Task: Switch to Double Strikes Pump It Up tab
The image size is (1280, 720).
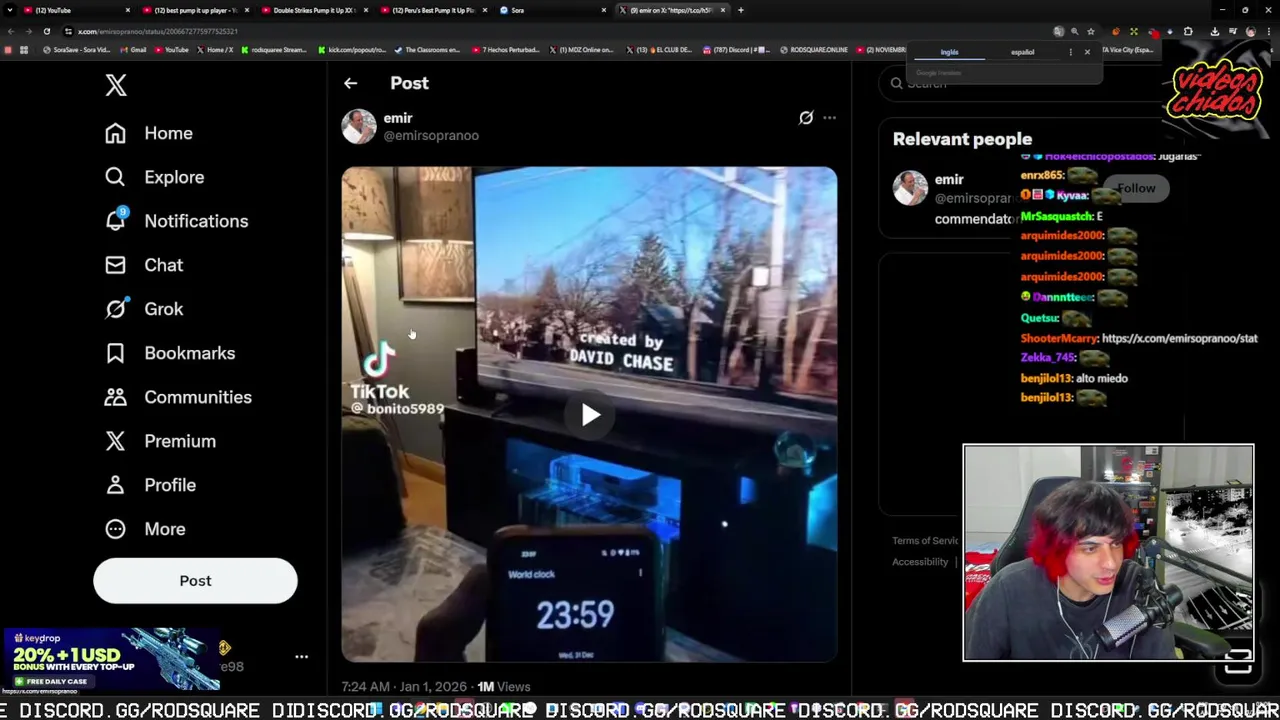Action: pos(314,10)
